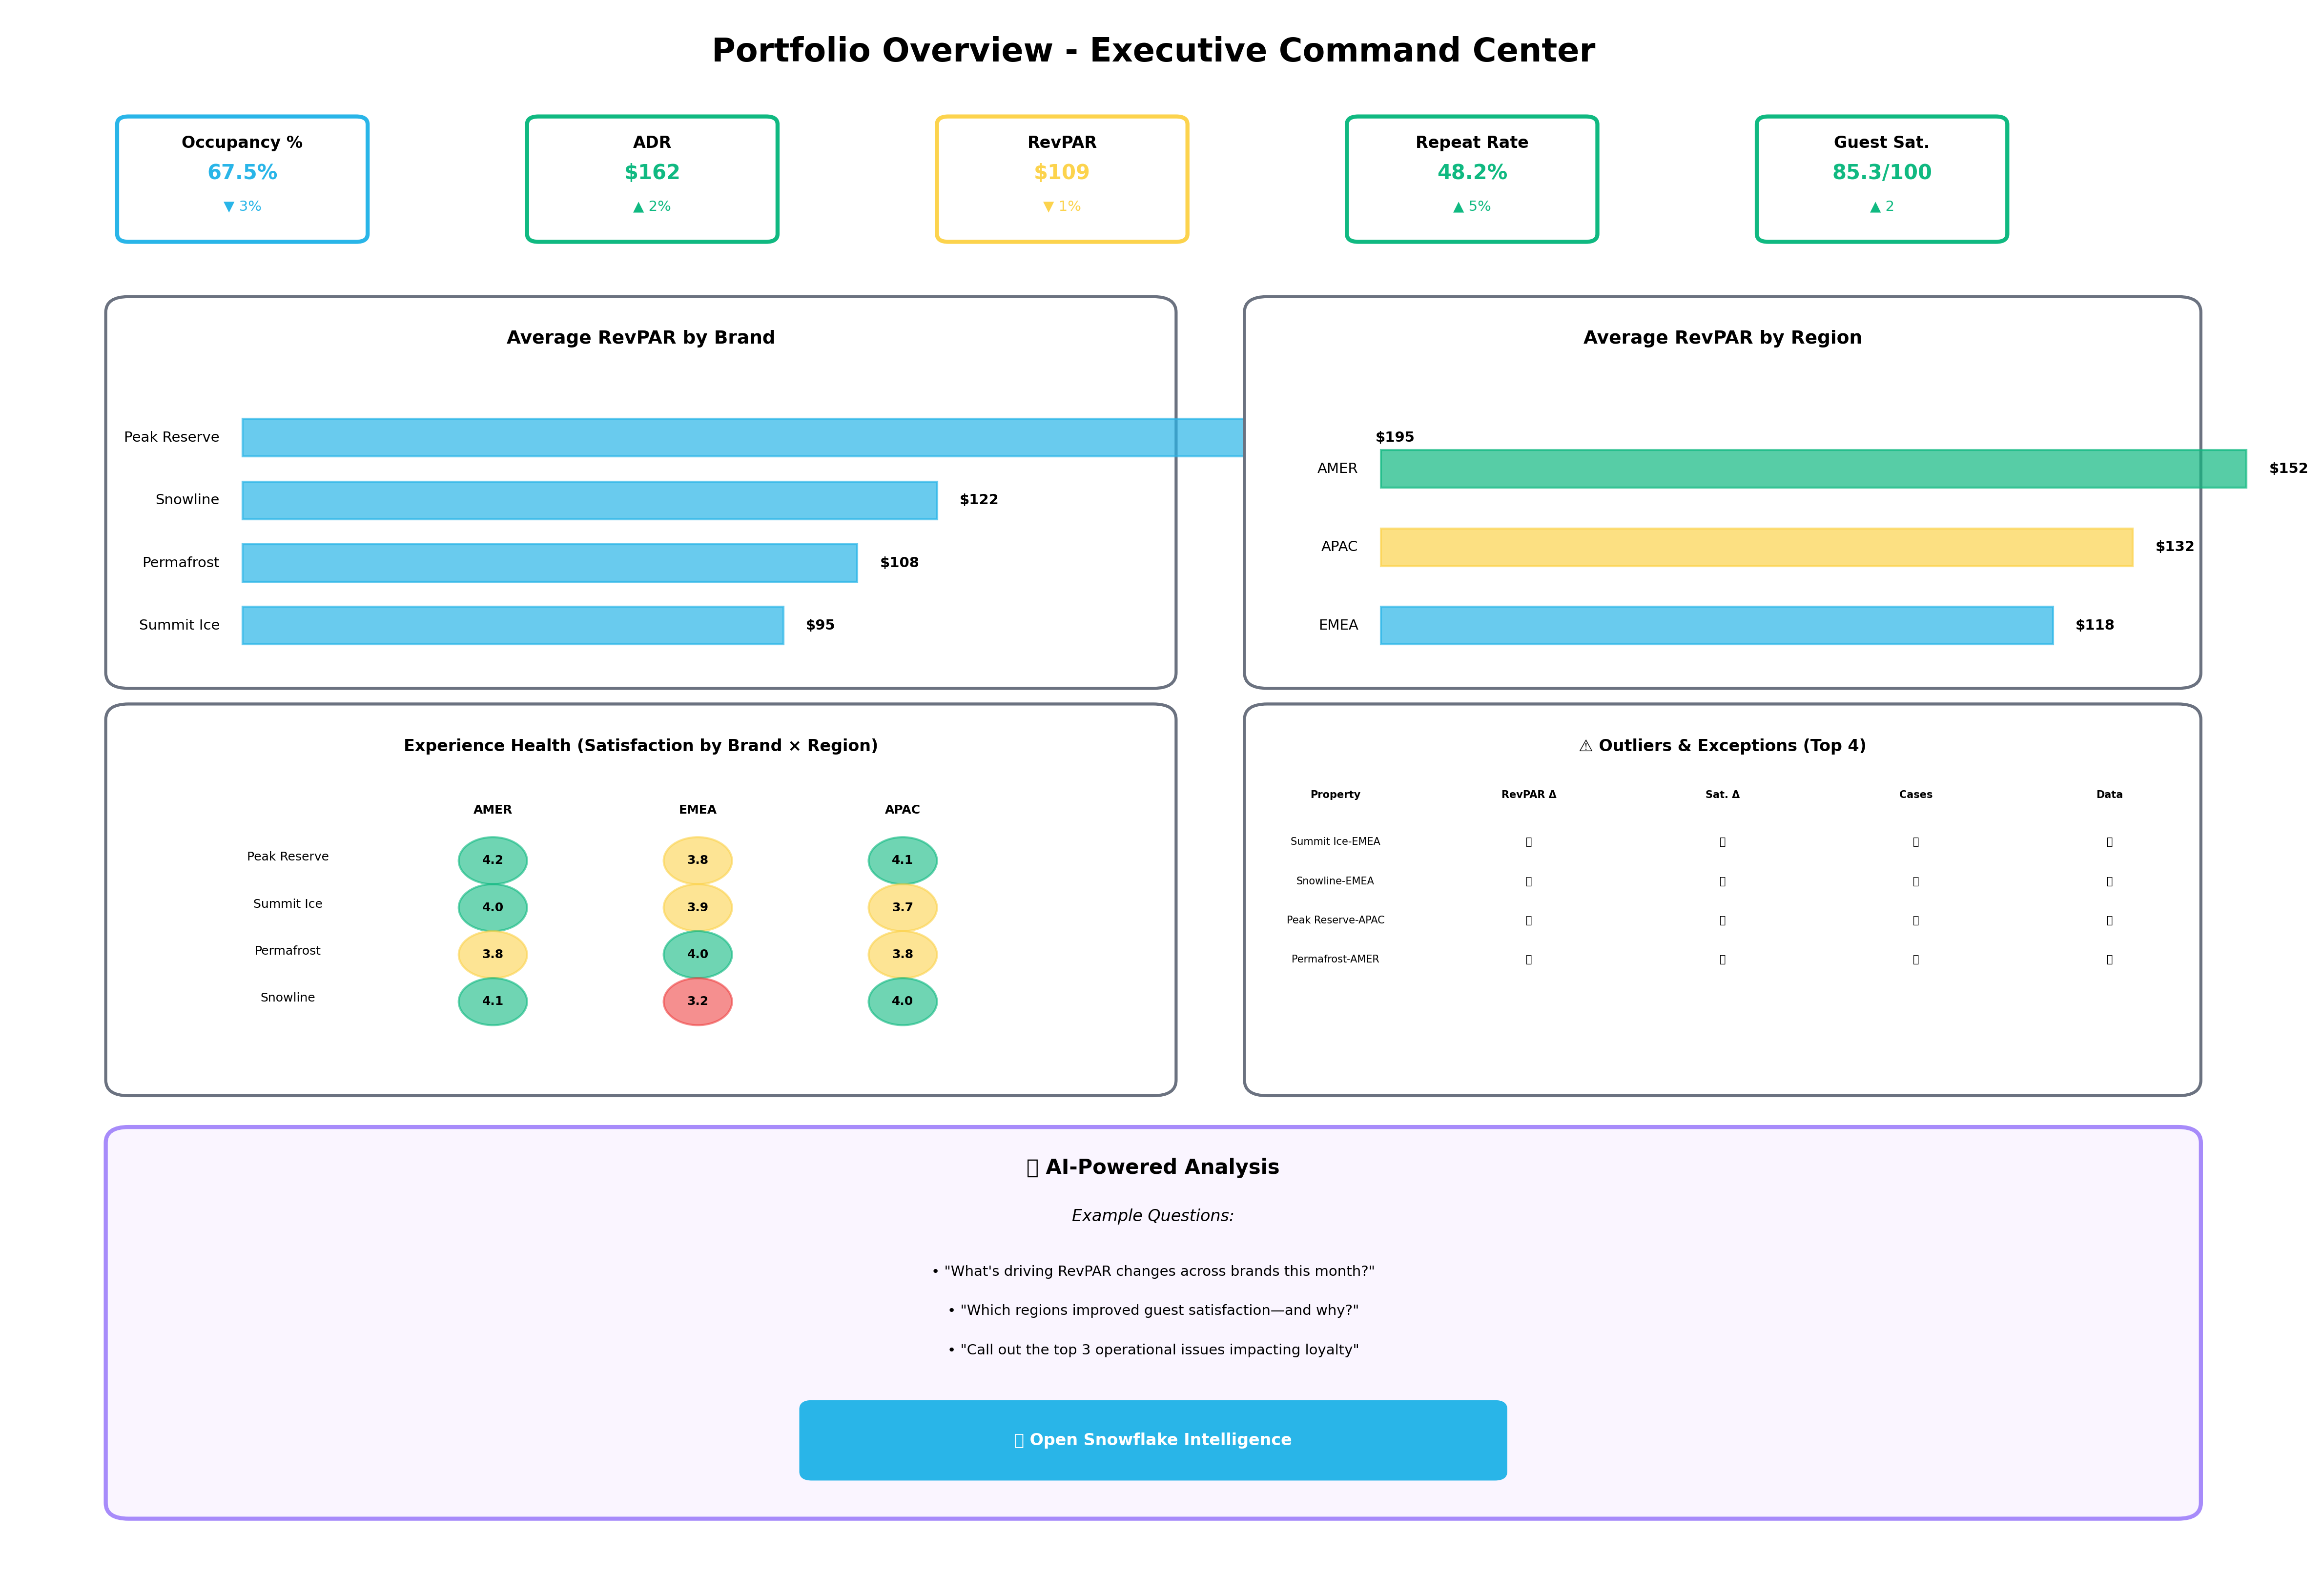Click the RevPAR Δ icon for Snowline-EMEA
The height and width of the screenshot is (1596, 2323).
[1528, 880]
